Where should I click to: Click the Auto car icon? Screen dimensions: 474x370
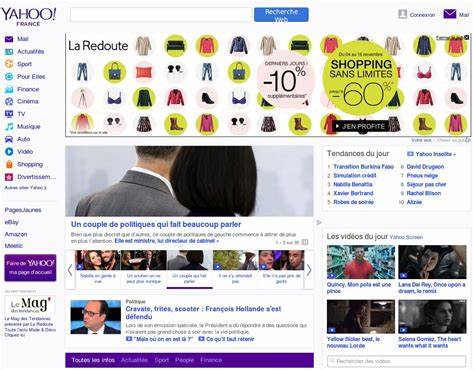(9, 139)
